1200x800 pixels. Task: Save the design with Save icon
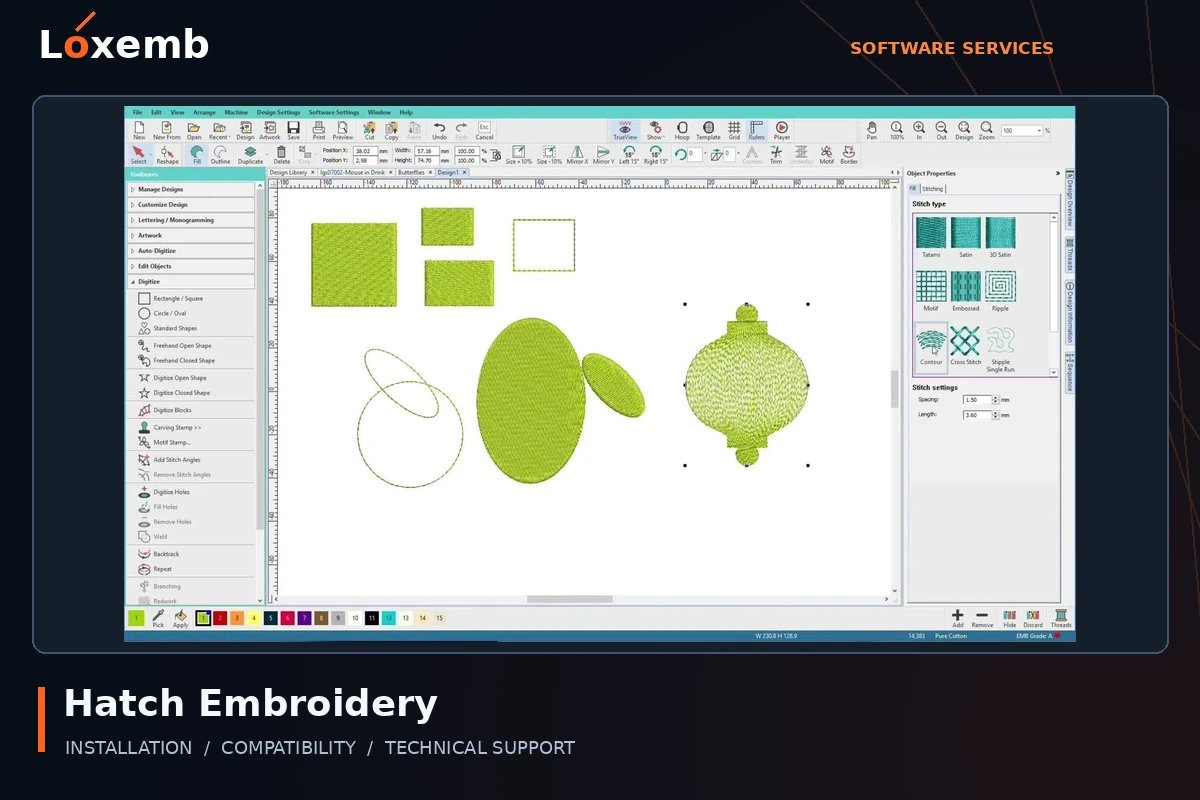point(293,131)
